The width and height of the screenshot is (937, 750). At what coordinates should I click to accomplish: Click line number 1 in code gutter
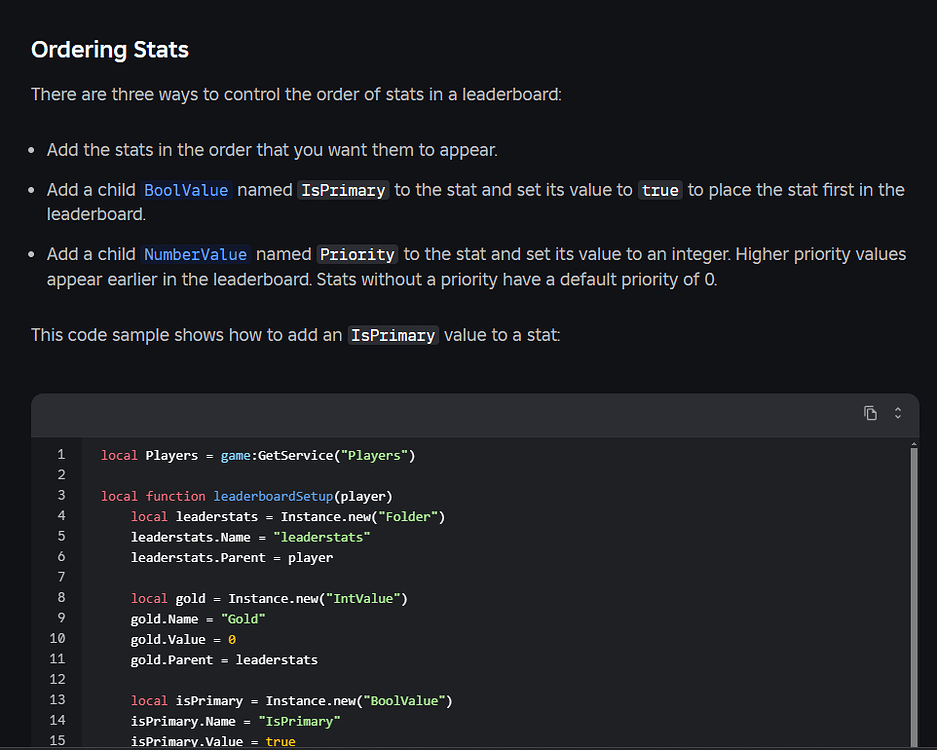tap(61, 455)
